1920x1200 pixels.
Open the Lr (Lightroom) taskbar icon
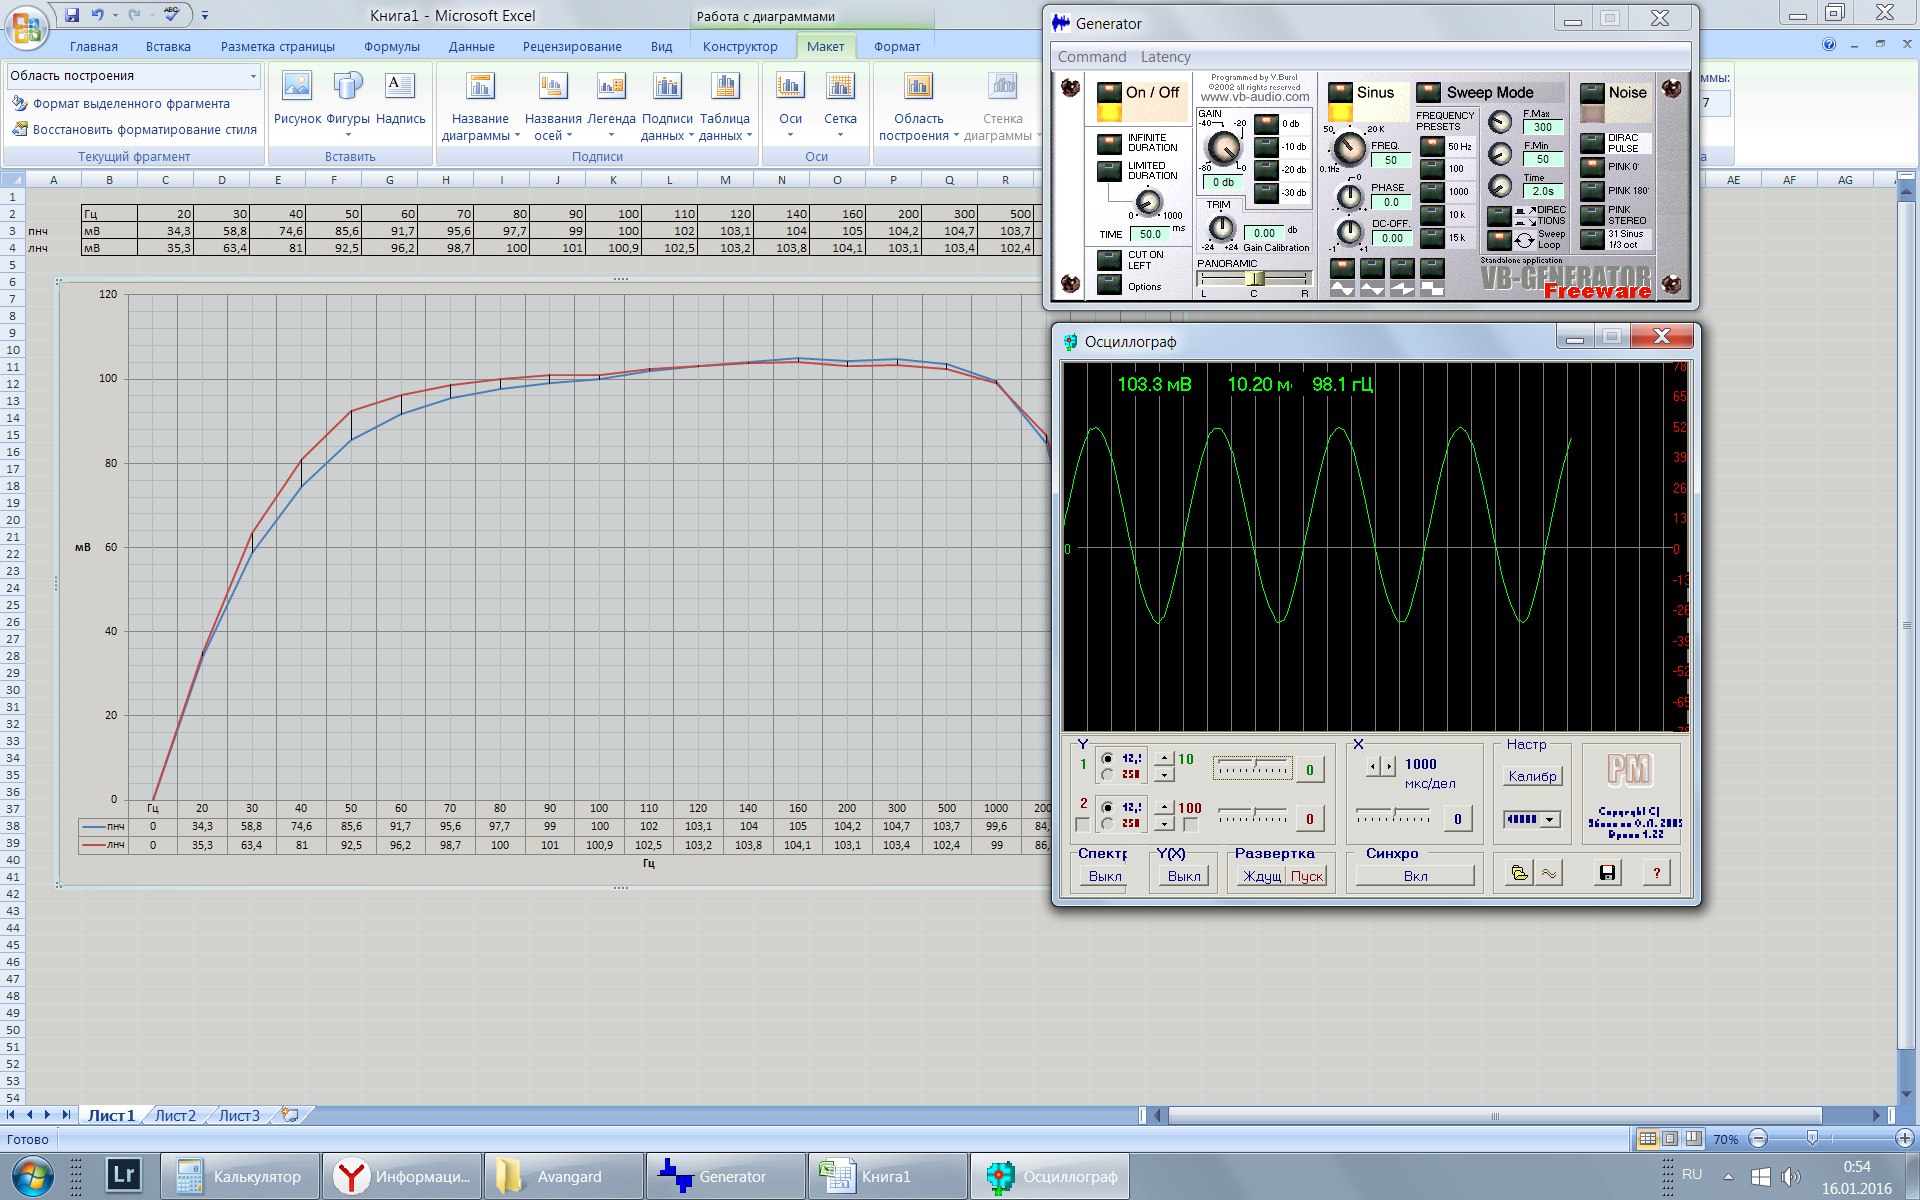[125, 1175]
